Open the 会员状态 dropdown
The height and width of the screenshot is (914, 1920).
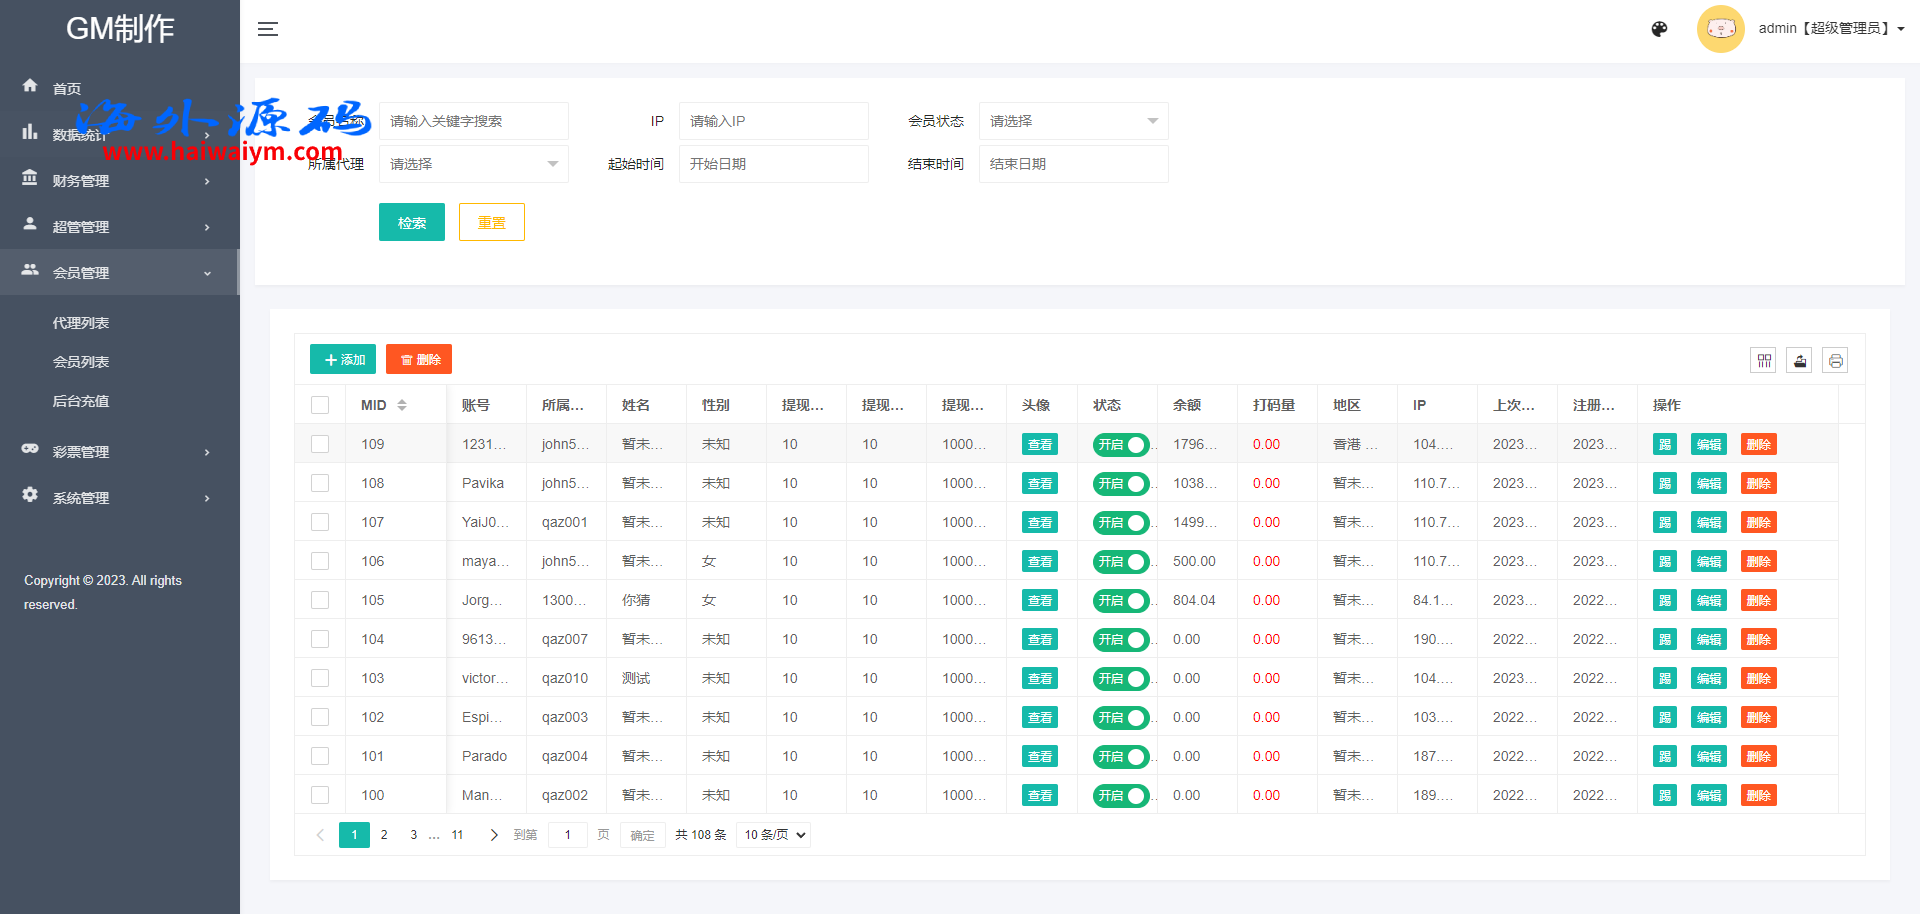tap(1073, 121)
